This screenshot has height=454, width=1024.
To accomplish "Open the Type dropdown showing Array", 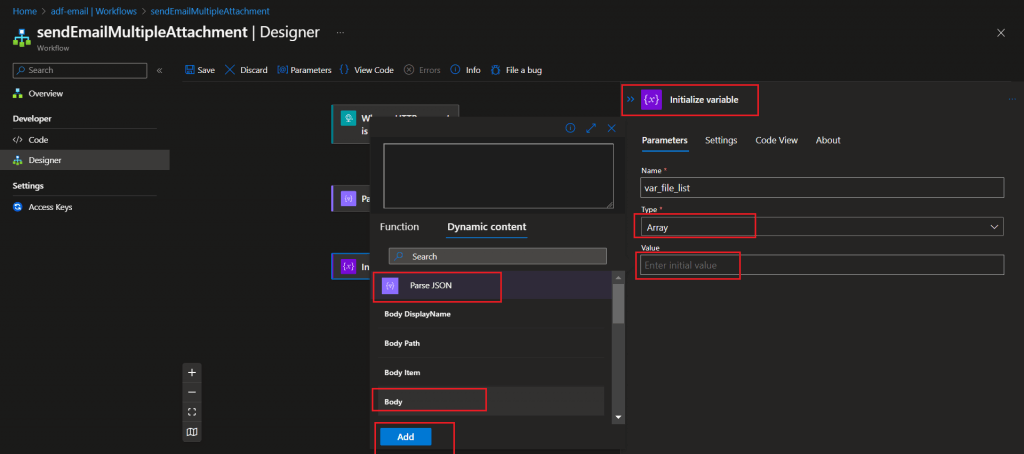I will [822, 227].
